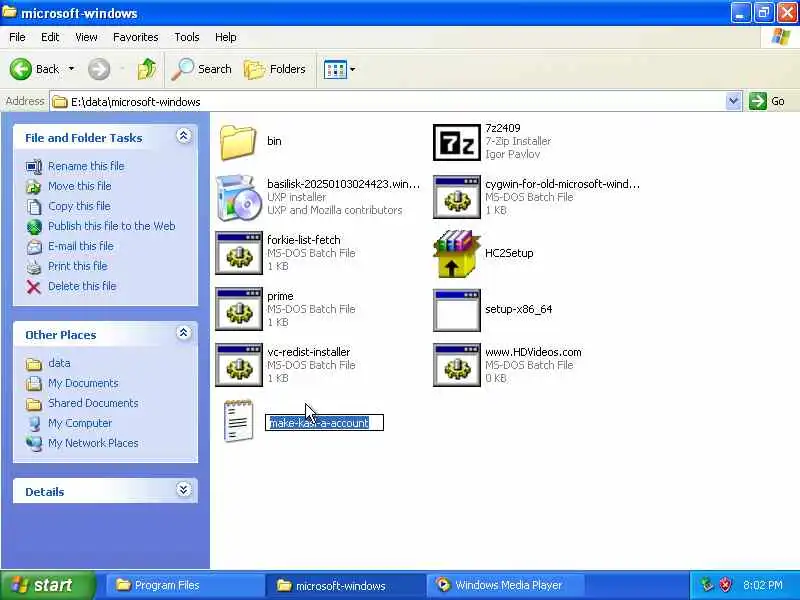Click Rename this file link
Screen dimensions: 800x600
point(86,166)
